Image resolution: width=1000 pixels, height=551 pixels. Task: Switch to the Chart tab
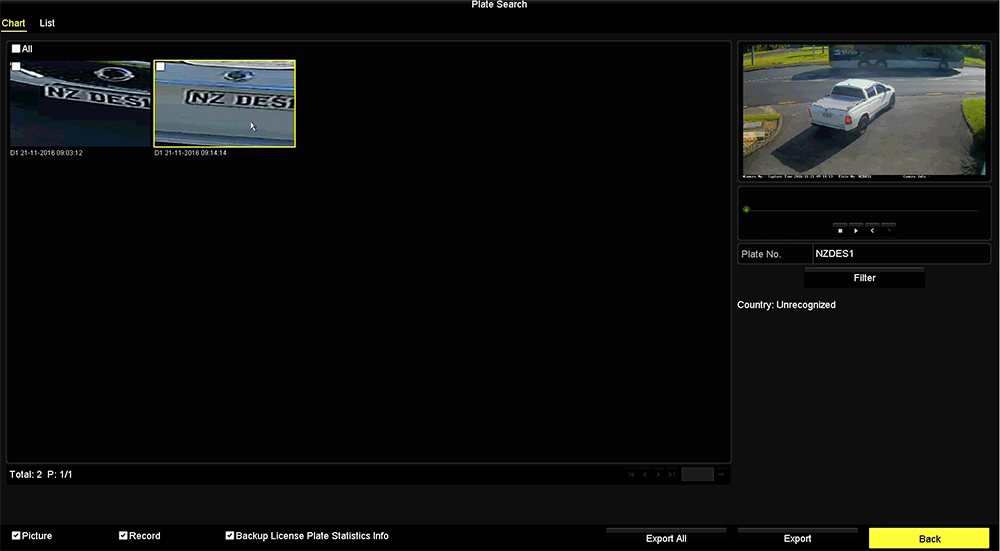click(13, 24)
